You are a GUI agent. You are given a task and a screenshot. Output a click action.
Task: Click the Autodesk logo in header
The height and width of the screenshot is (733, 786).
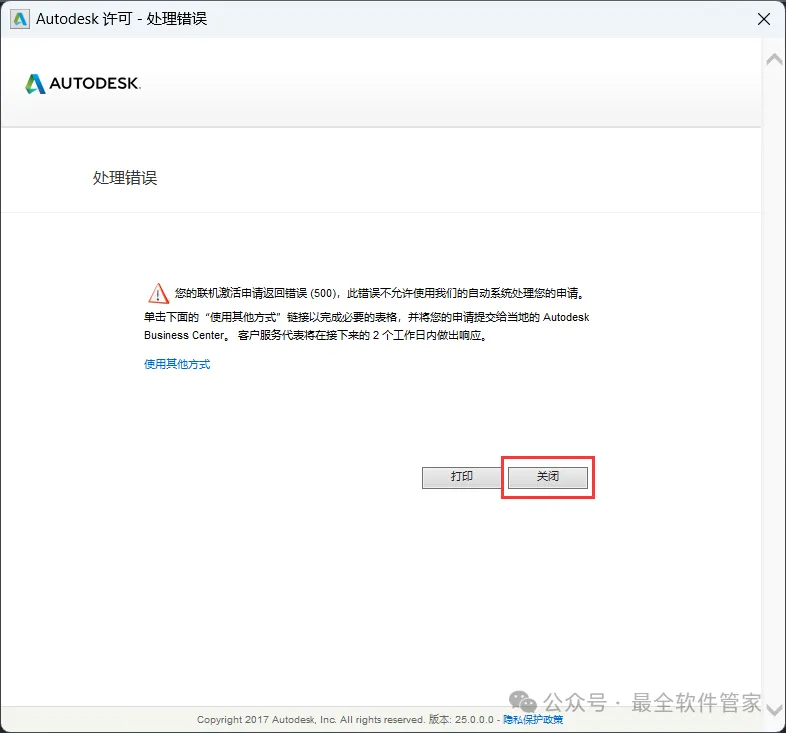(x=83, y=83)
